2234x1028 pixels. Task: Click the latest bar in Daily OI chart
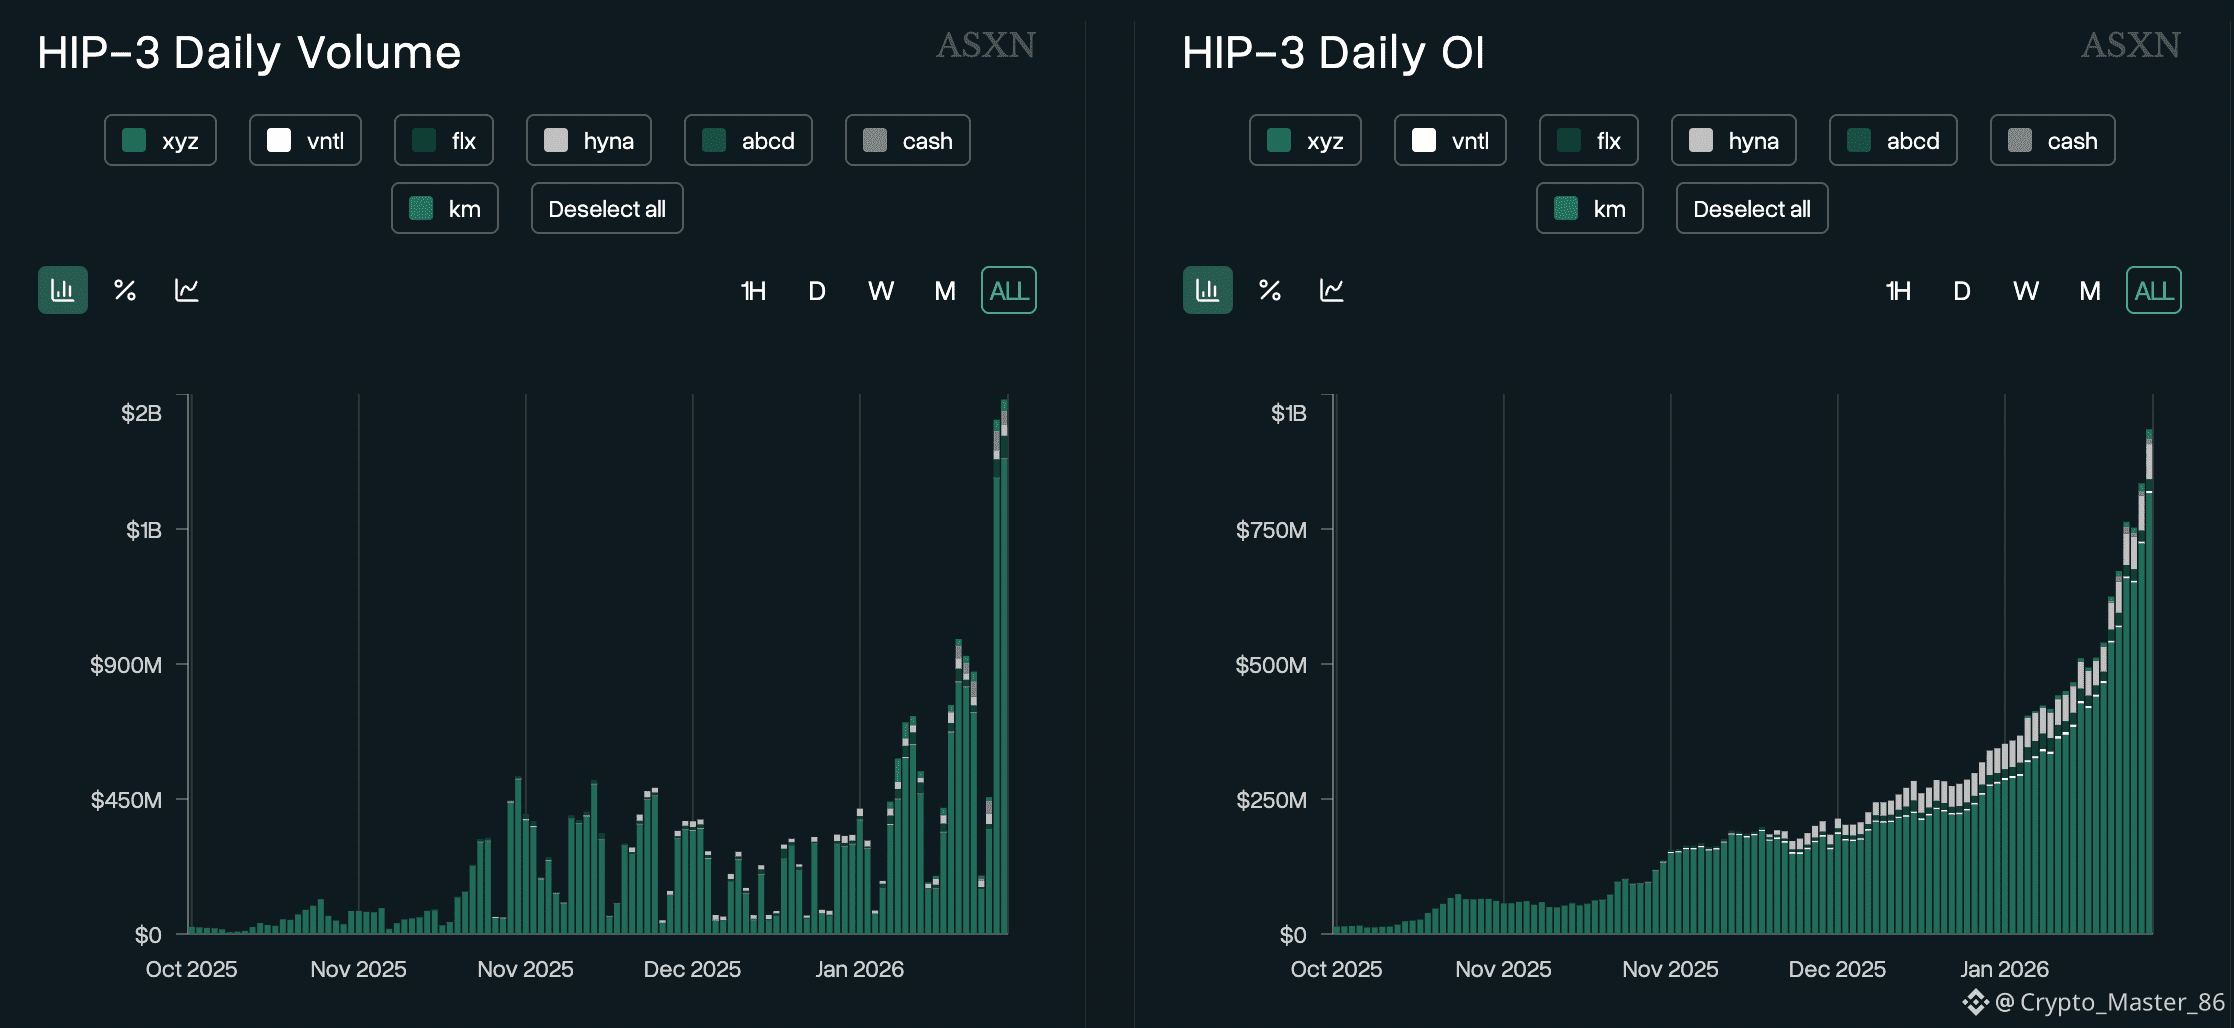click(x=2149, y=700)
